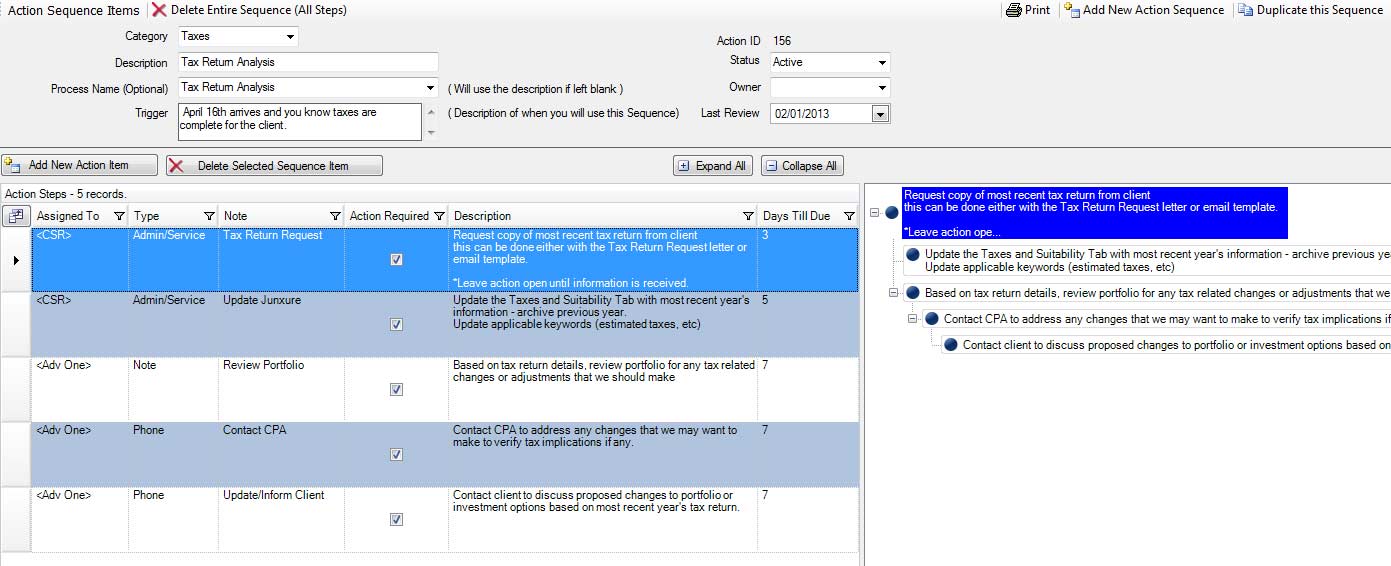This screenshot has height=566, width=1391.
Task: Click the bullet icon of Contact client tree node
Action: 950,345
